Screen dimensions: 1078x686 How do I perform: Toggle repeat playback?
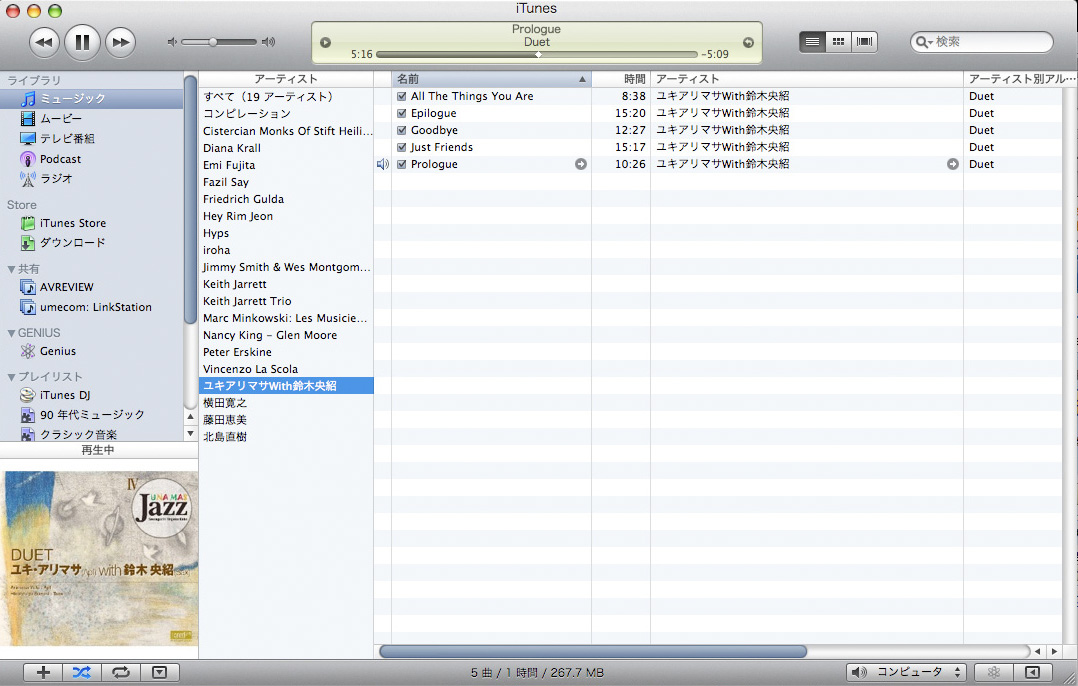click(121, 672)
